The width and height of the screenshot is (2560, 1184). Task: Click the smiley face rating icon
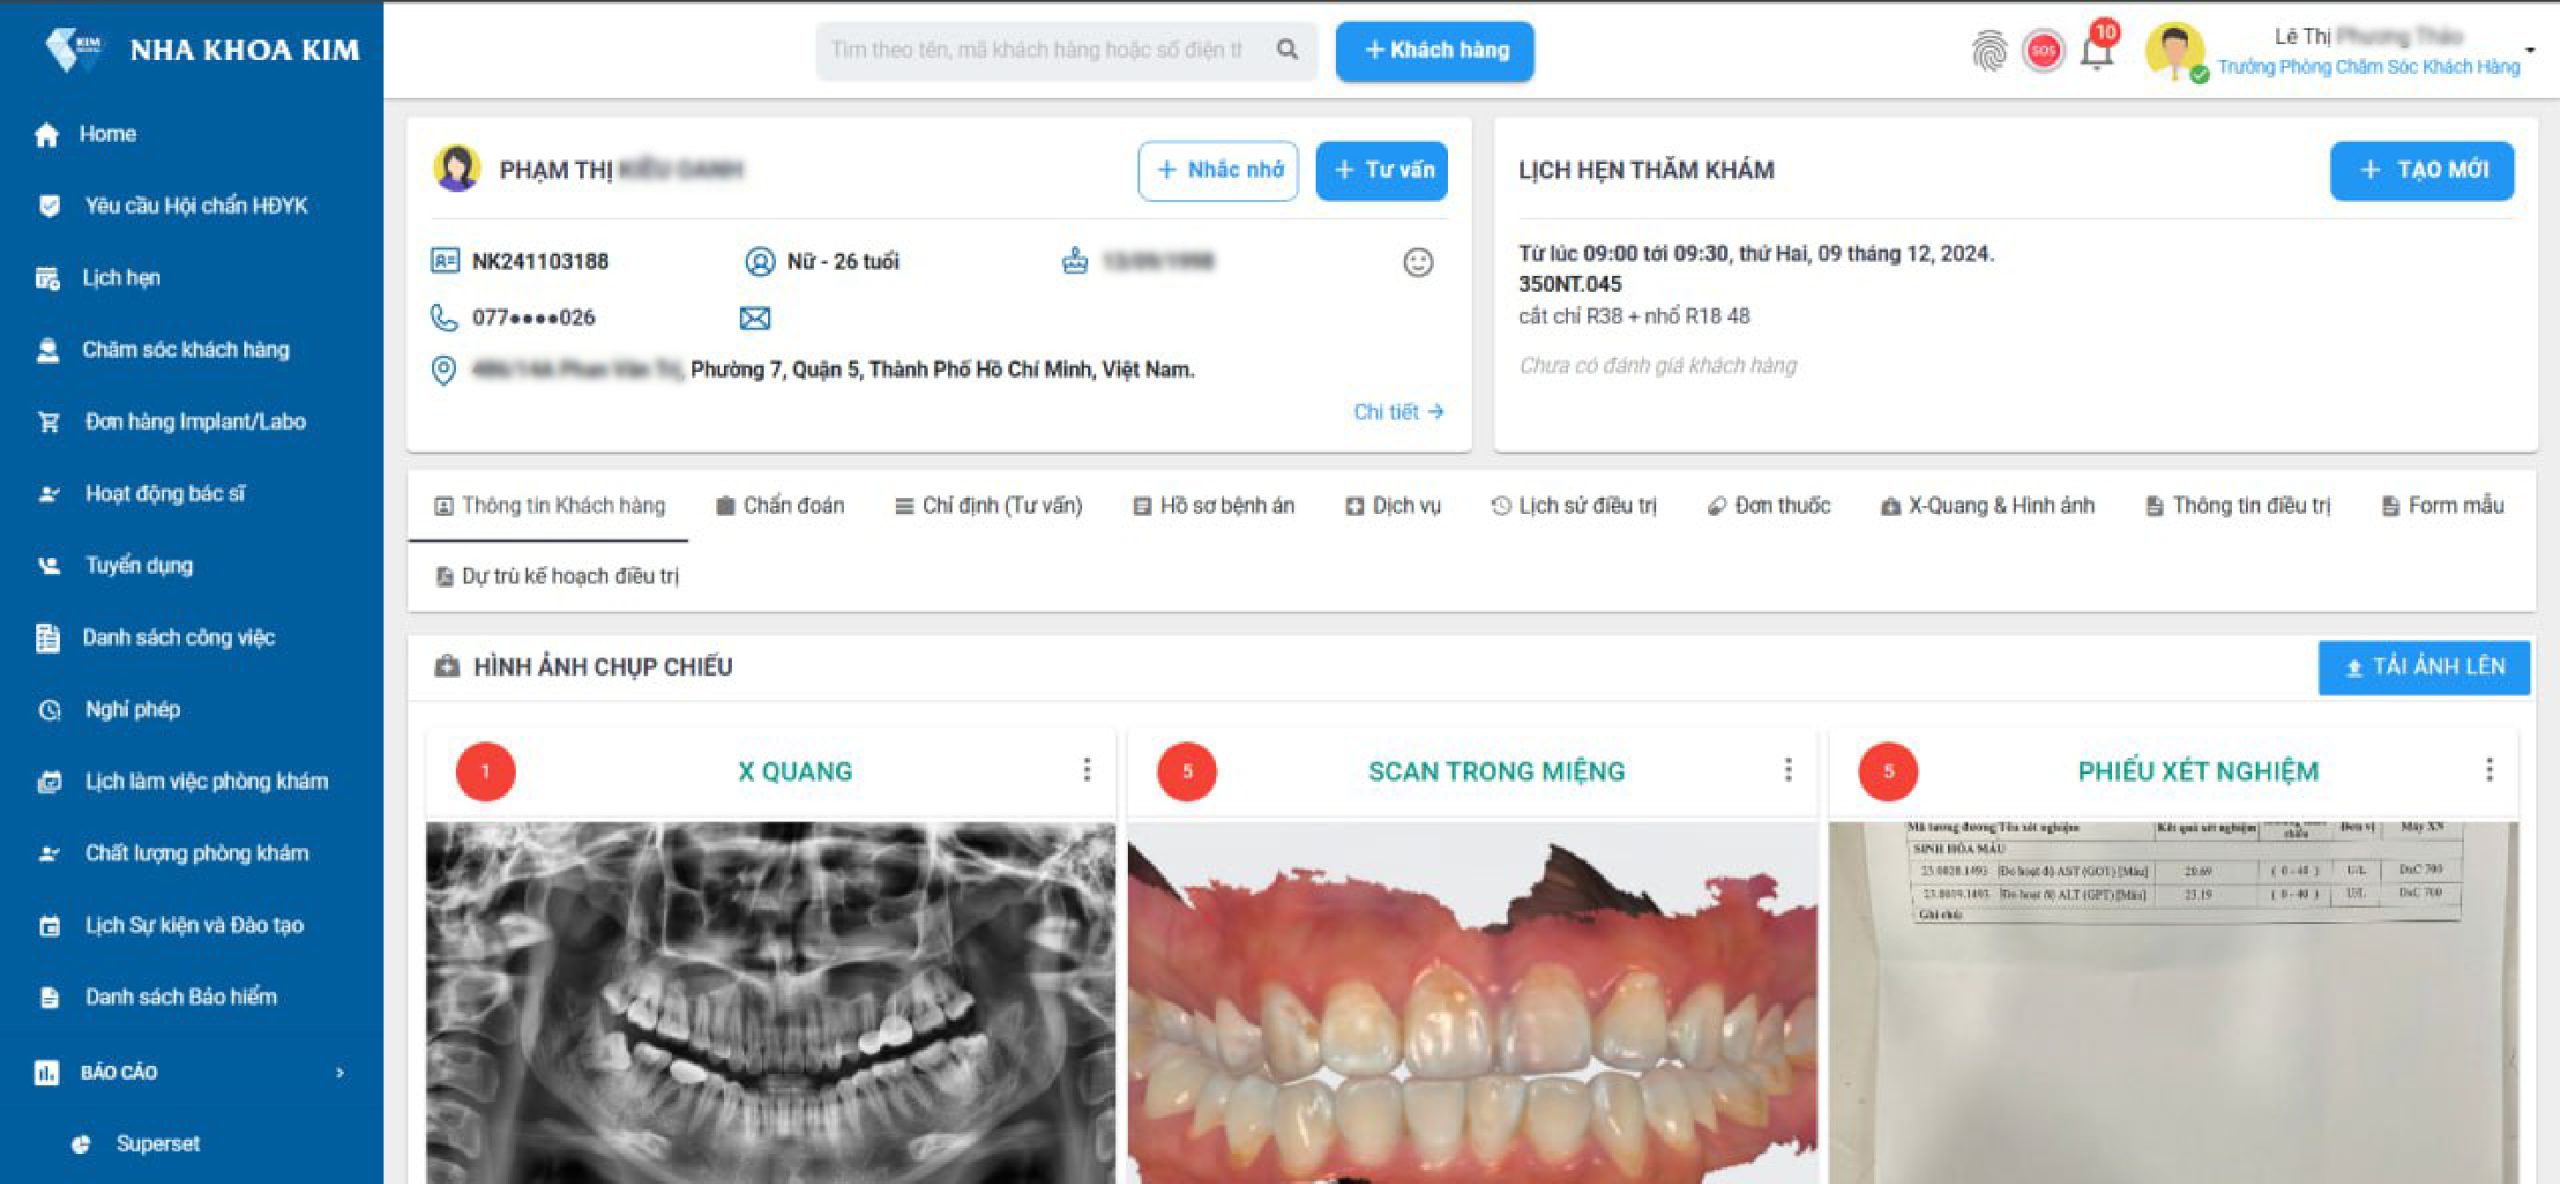pyautogui.click(x=1418, y=262)
